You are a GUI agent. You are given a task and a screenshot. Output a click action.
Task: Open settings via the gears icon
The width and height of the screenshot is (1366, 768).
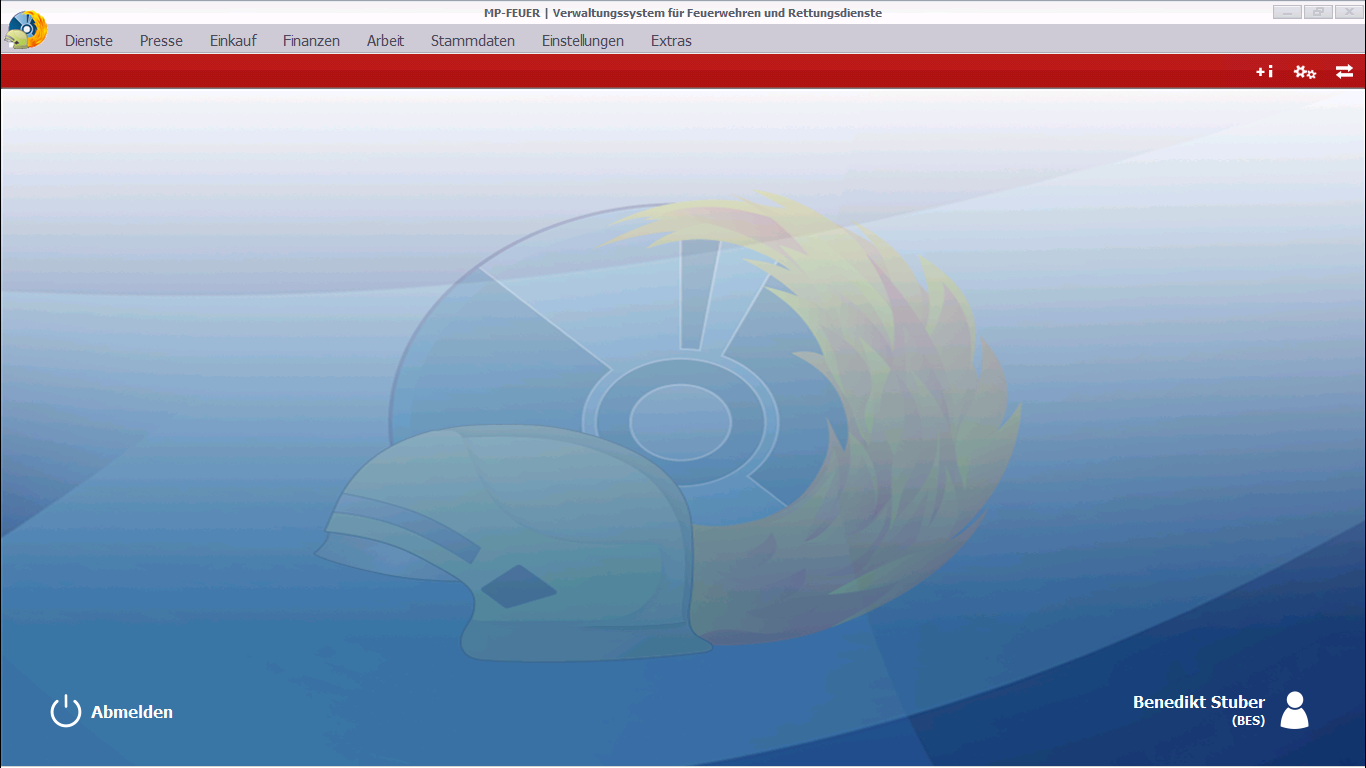pos(1305,72)
